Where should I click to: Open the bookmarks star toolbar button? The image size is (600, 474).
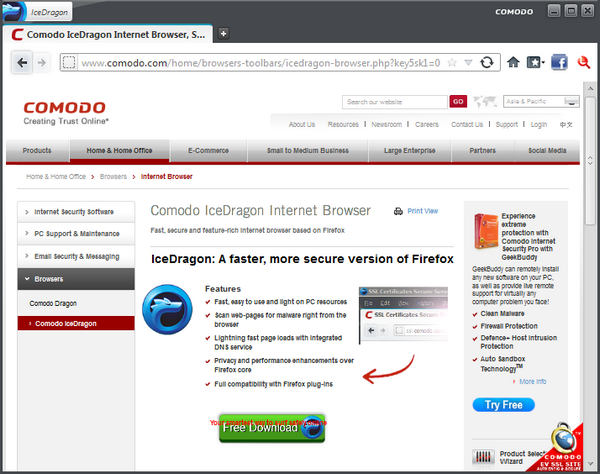point(537,62)
